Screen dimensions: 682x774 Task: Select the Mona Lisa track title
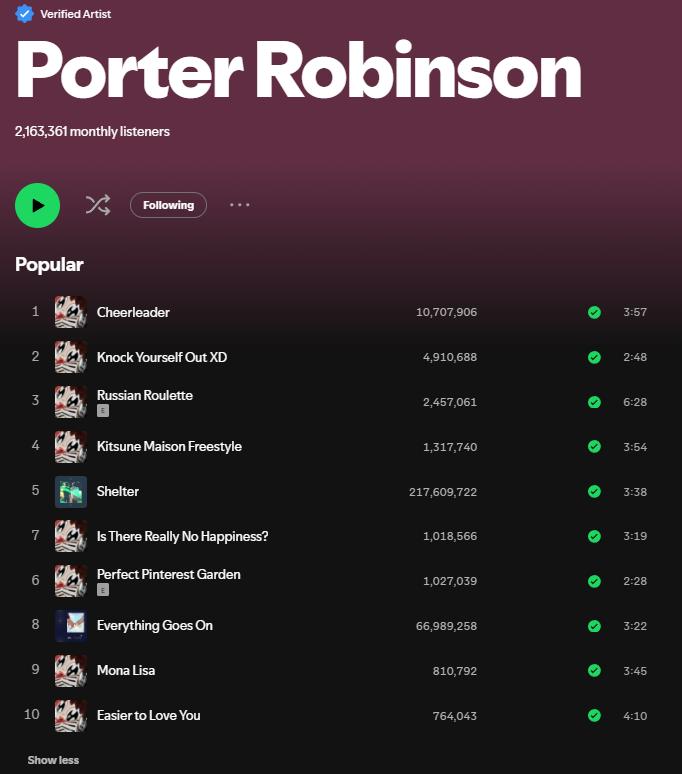(x=126, y=670)
